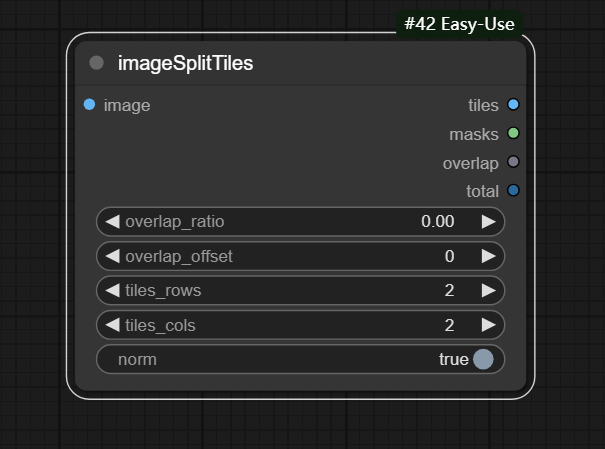Click the overlap_ratio value 0.00
605x449 pixels.
point(438,221)
